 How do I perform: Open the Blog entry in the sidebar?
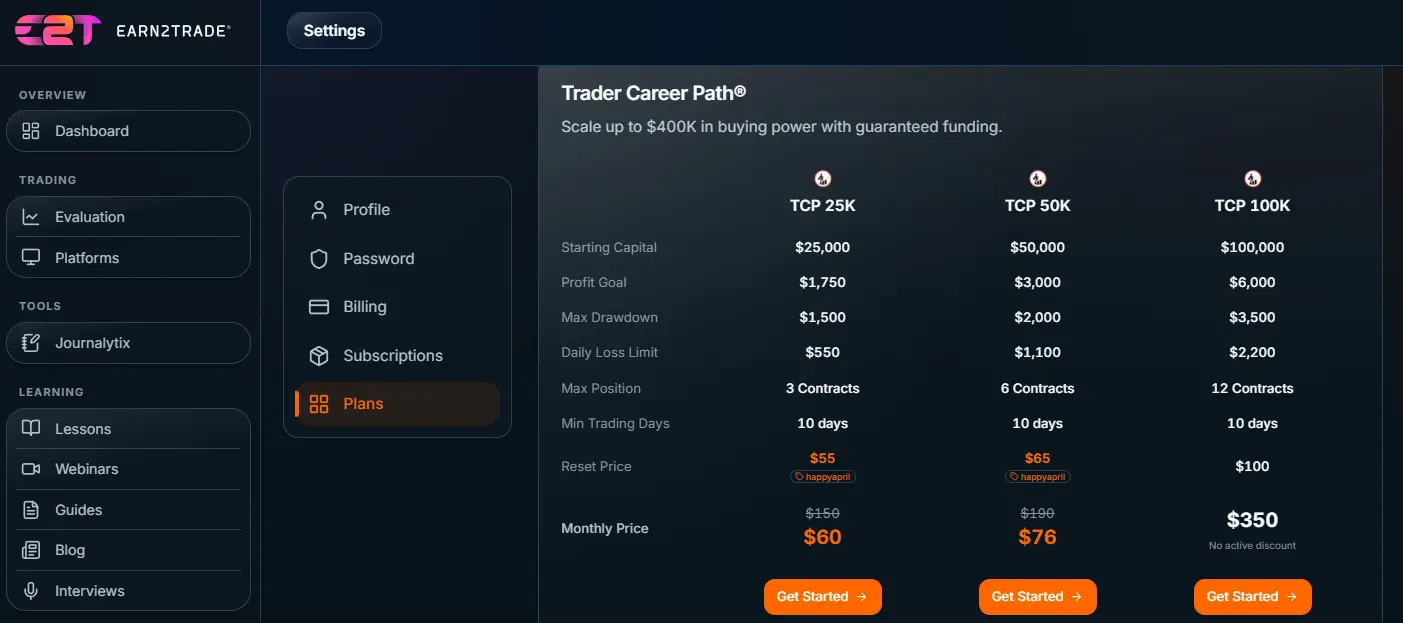69,549
